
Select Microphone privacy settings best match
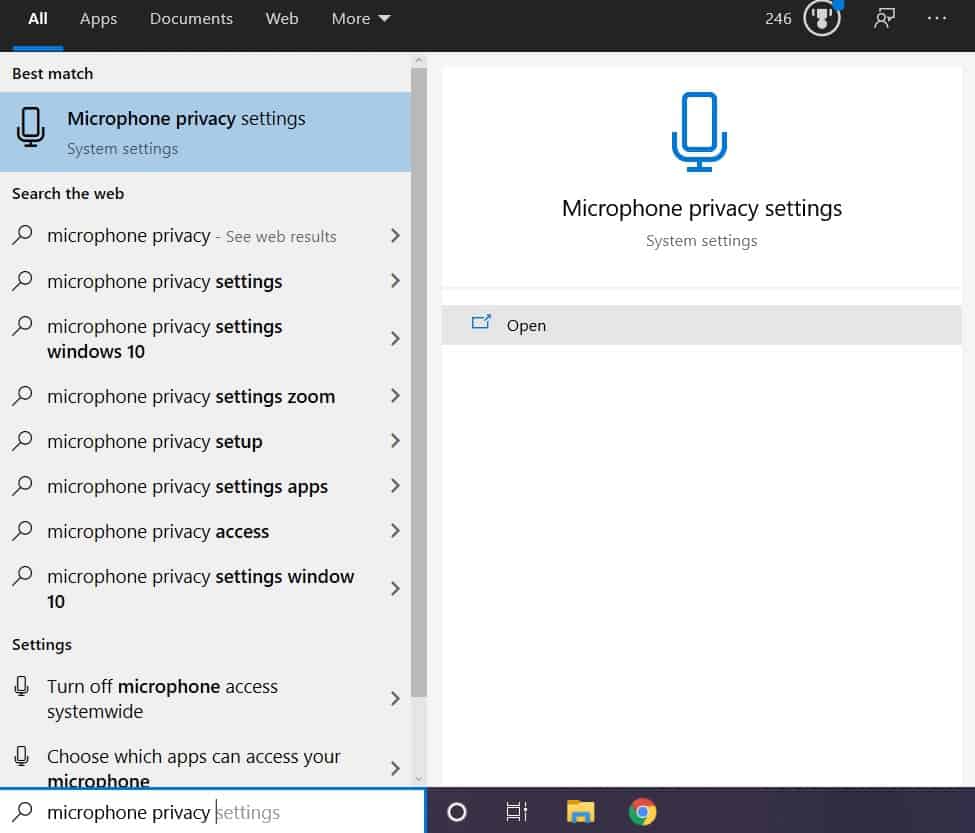point(205,132)
